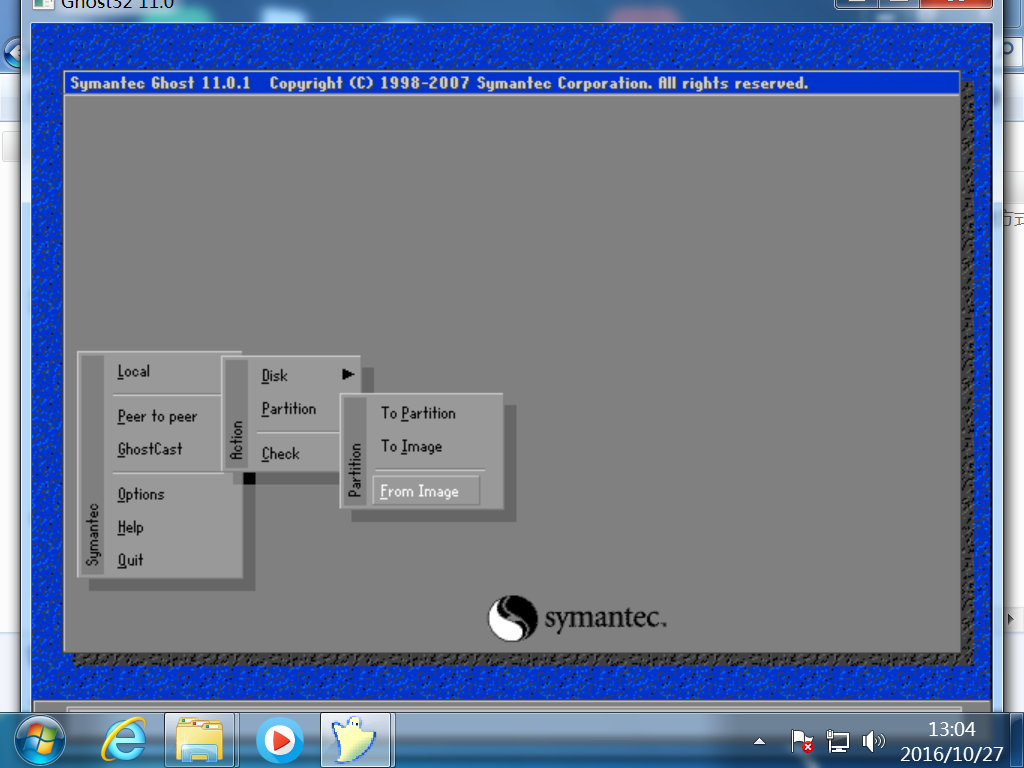
Task: Click the highlighted From Image option
Action: (426, 491)
